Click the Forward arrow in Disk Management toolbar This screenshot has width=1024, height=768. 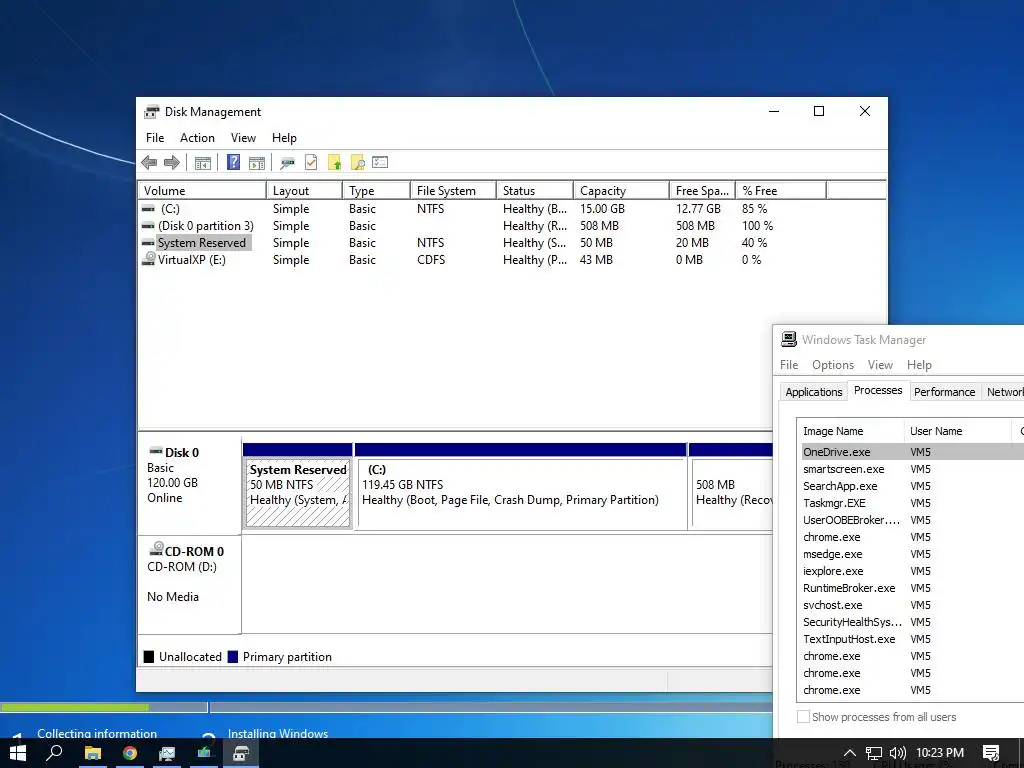click(x=172, y=163)
